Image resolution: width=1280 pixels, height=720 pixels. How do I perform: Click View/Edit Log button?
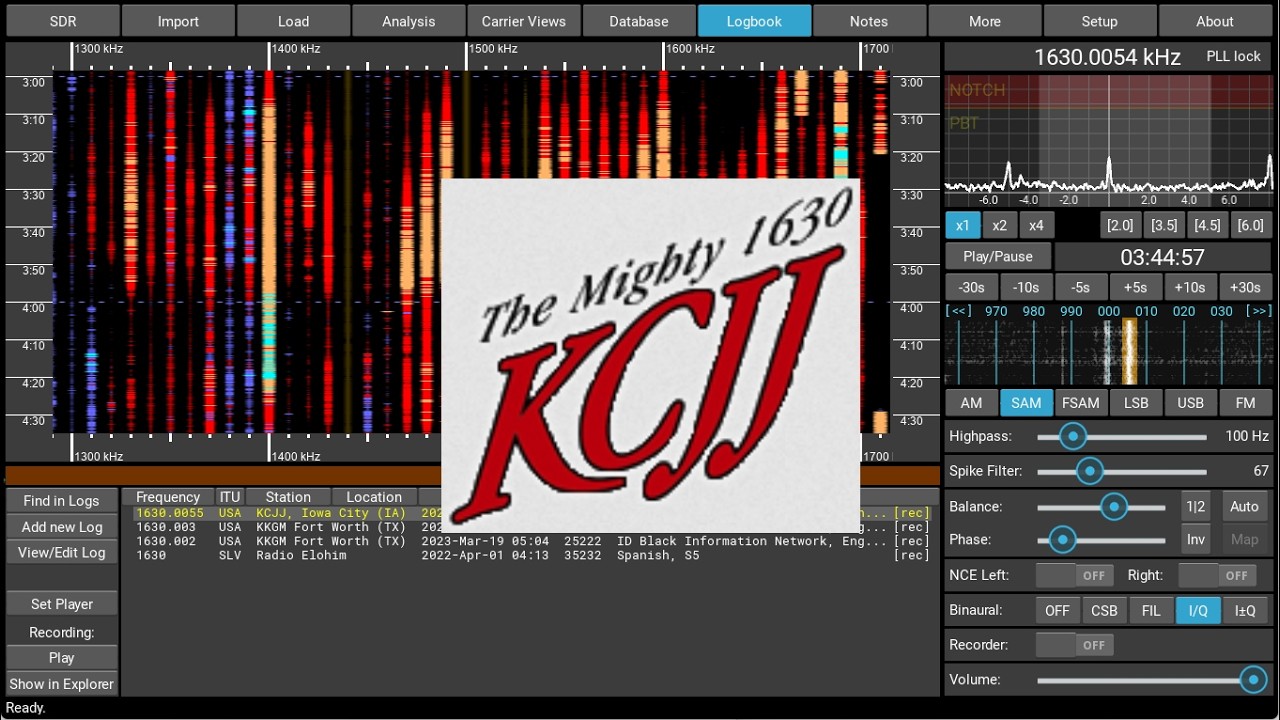62,552
